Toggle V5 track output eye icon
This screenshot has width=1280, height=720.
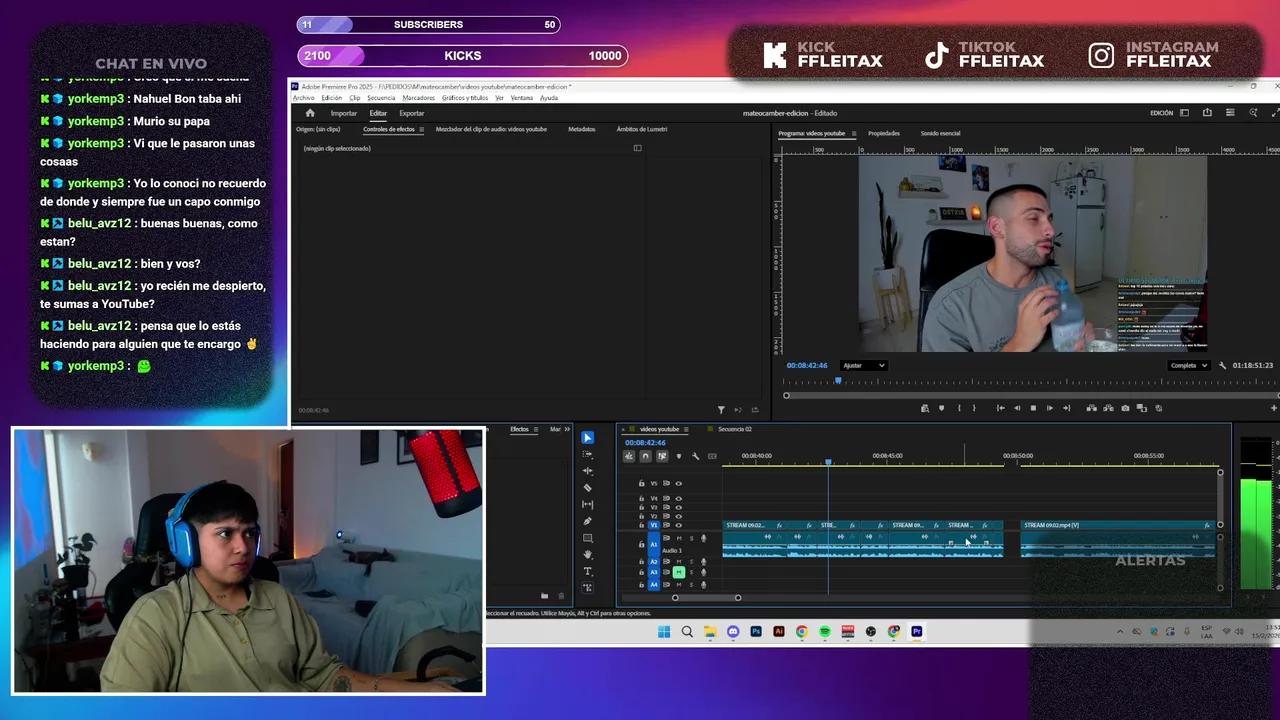(x=678, y=483)
